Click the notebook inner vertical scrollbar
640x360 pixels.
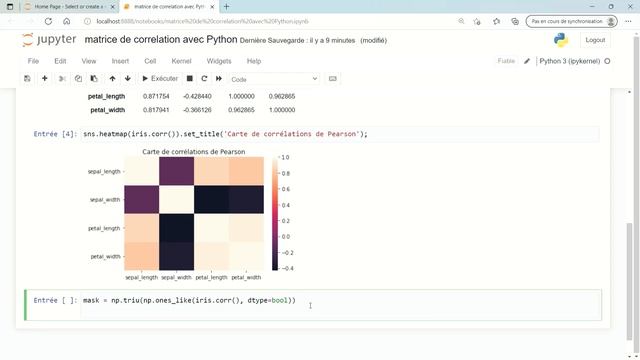(629, 282)
